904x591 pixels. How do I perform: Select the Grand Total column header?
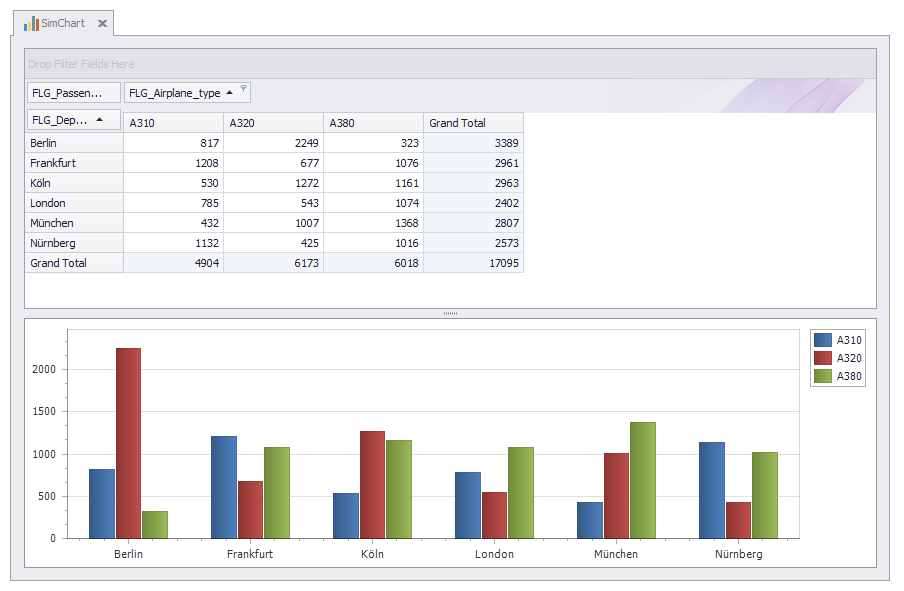coord(473,123)
